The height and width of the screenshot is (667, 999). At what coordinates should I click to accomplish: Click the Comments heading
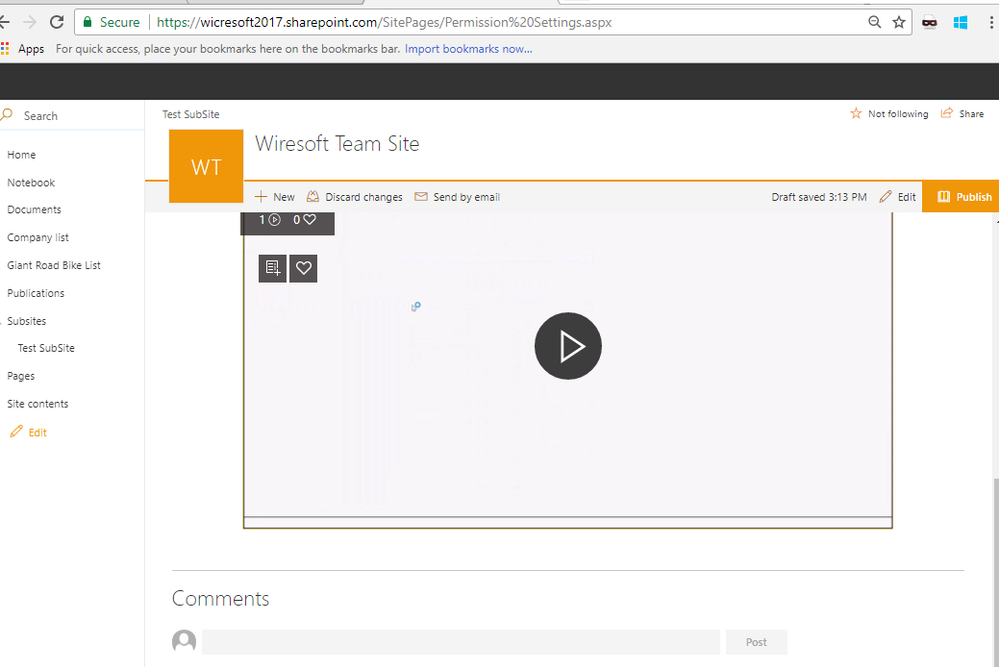coord(220,598)
